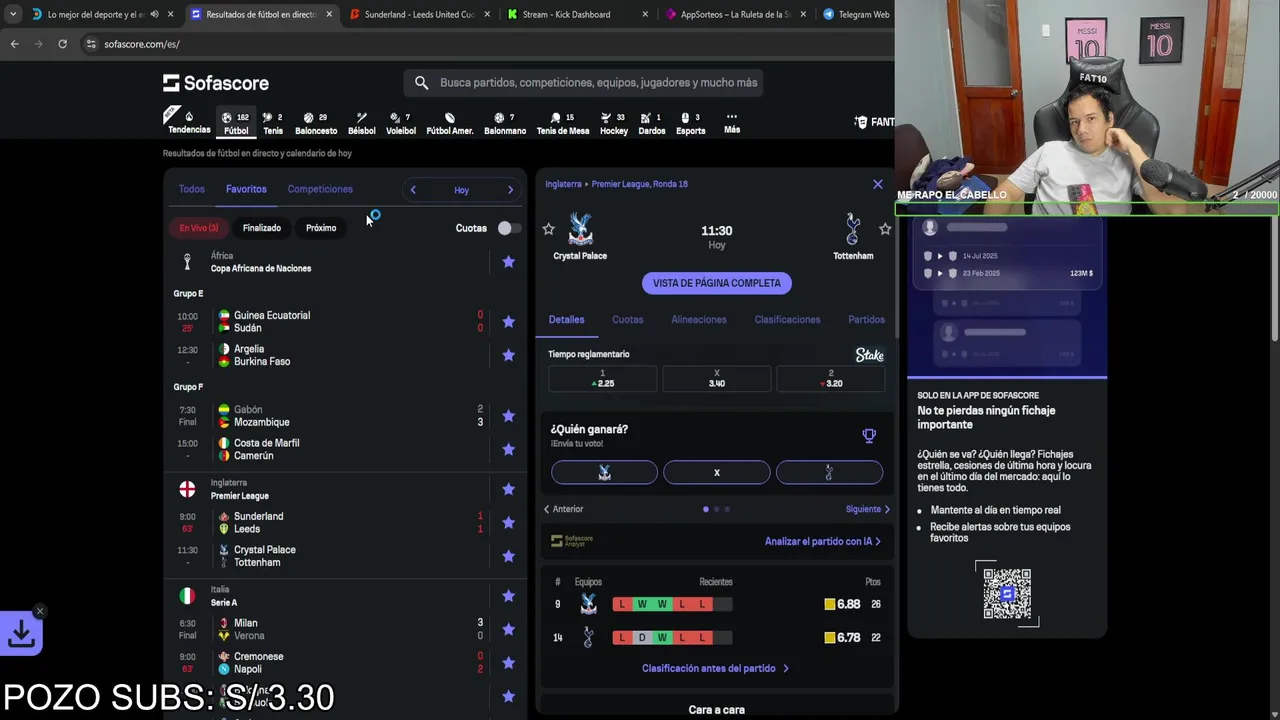Filter by Finalizado matches
1280x720 pixels.
click(x=262, y=228)
